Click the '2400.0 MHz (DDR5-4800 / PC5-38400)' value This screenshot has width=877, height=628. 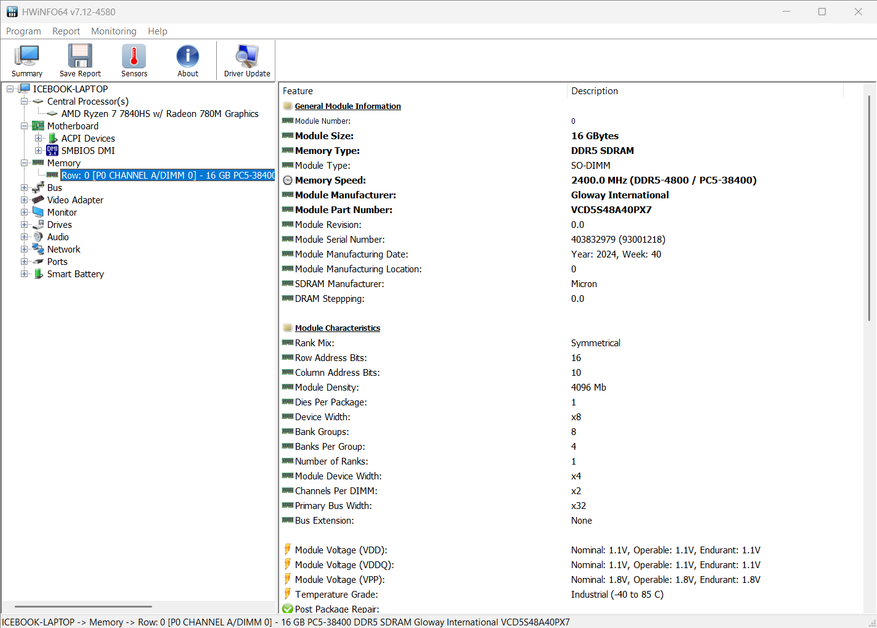click(663, 180)
